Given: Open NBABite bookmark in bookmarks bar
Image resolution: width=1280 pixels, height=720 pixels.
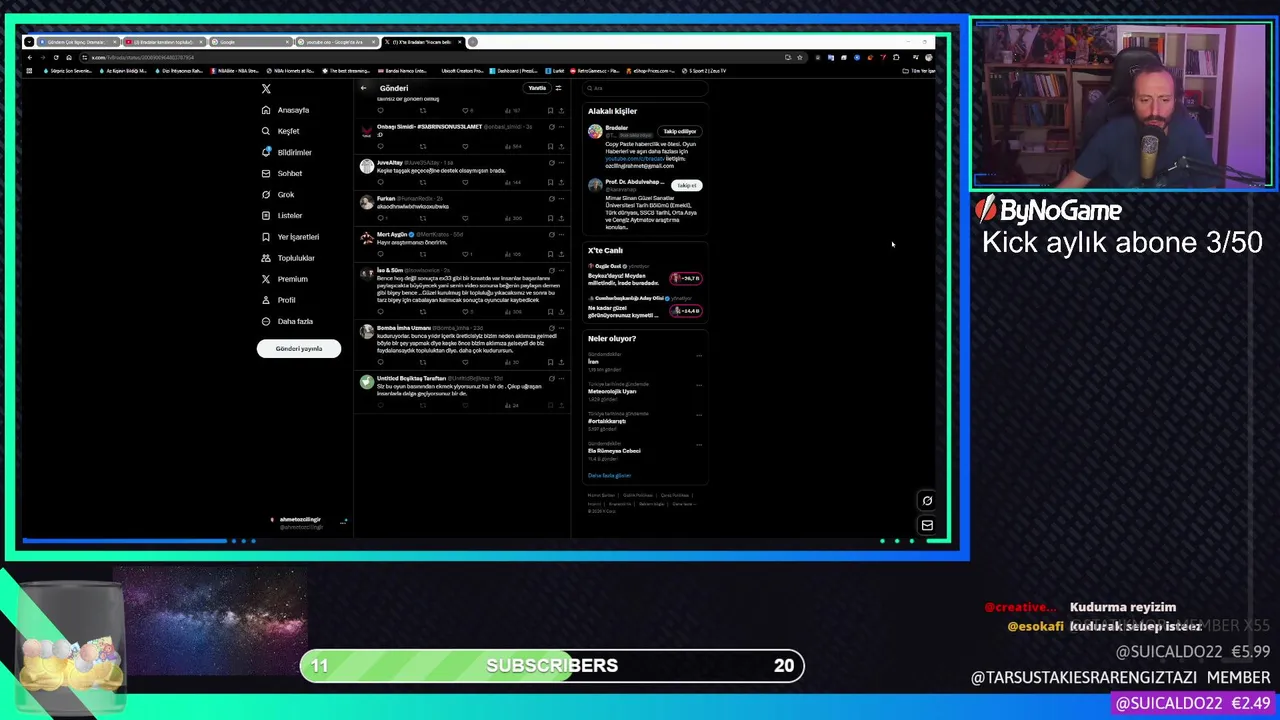Looking at the screenshot, I should coord(236,71).
